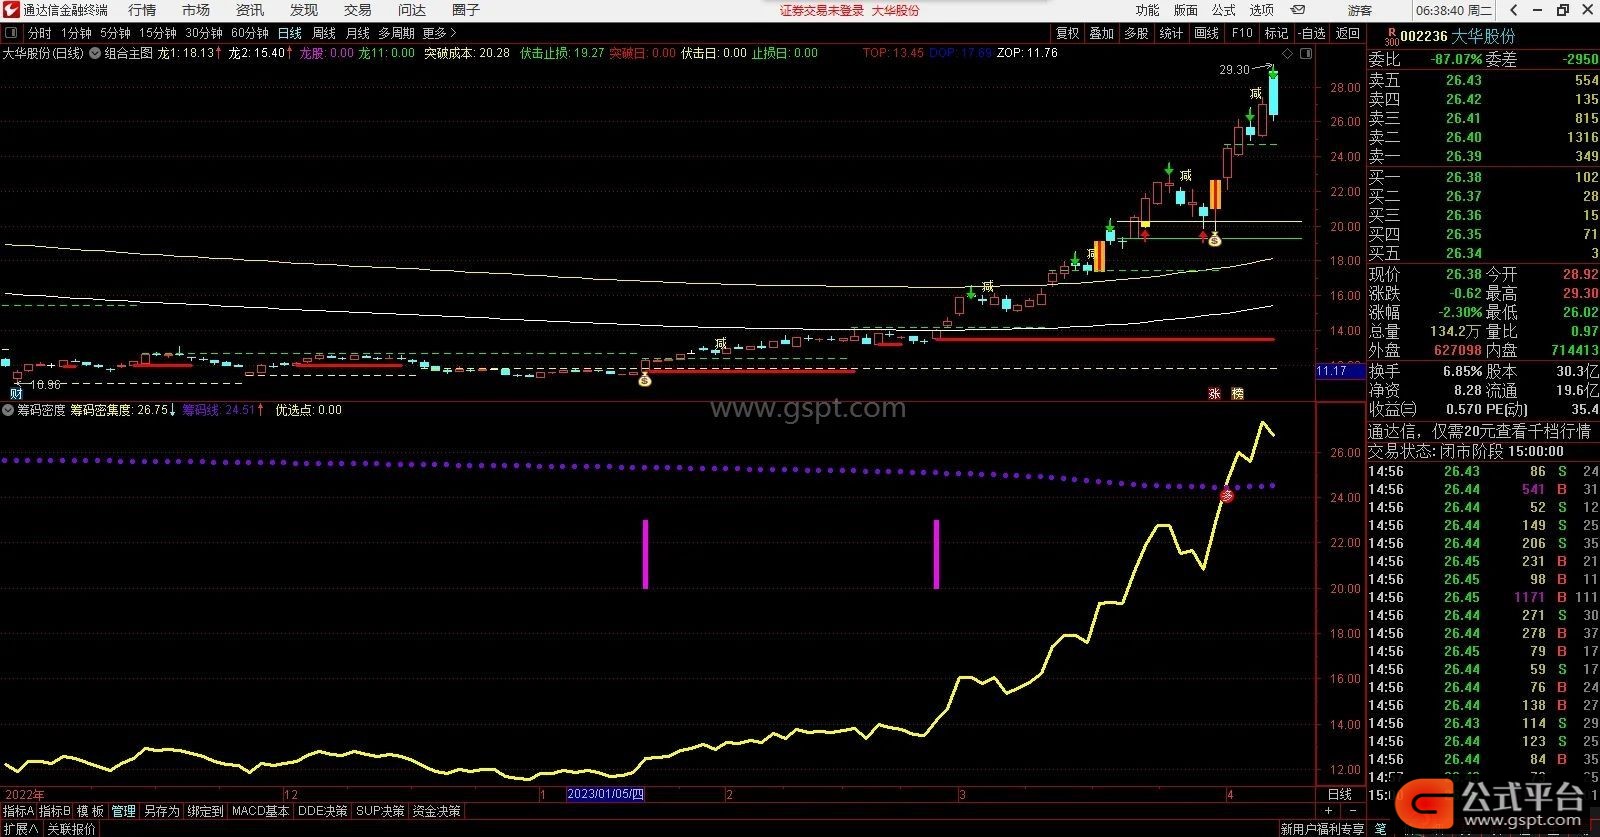Click the money bag marker near January 5
Viewport: 1600px width, 837px height.
pos(645,379)
